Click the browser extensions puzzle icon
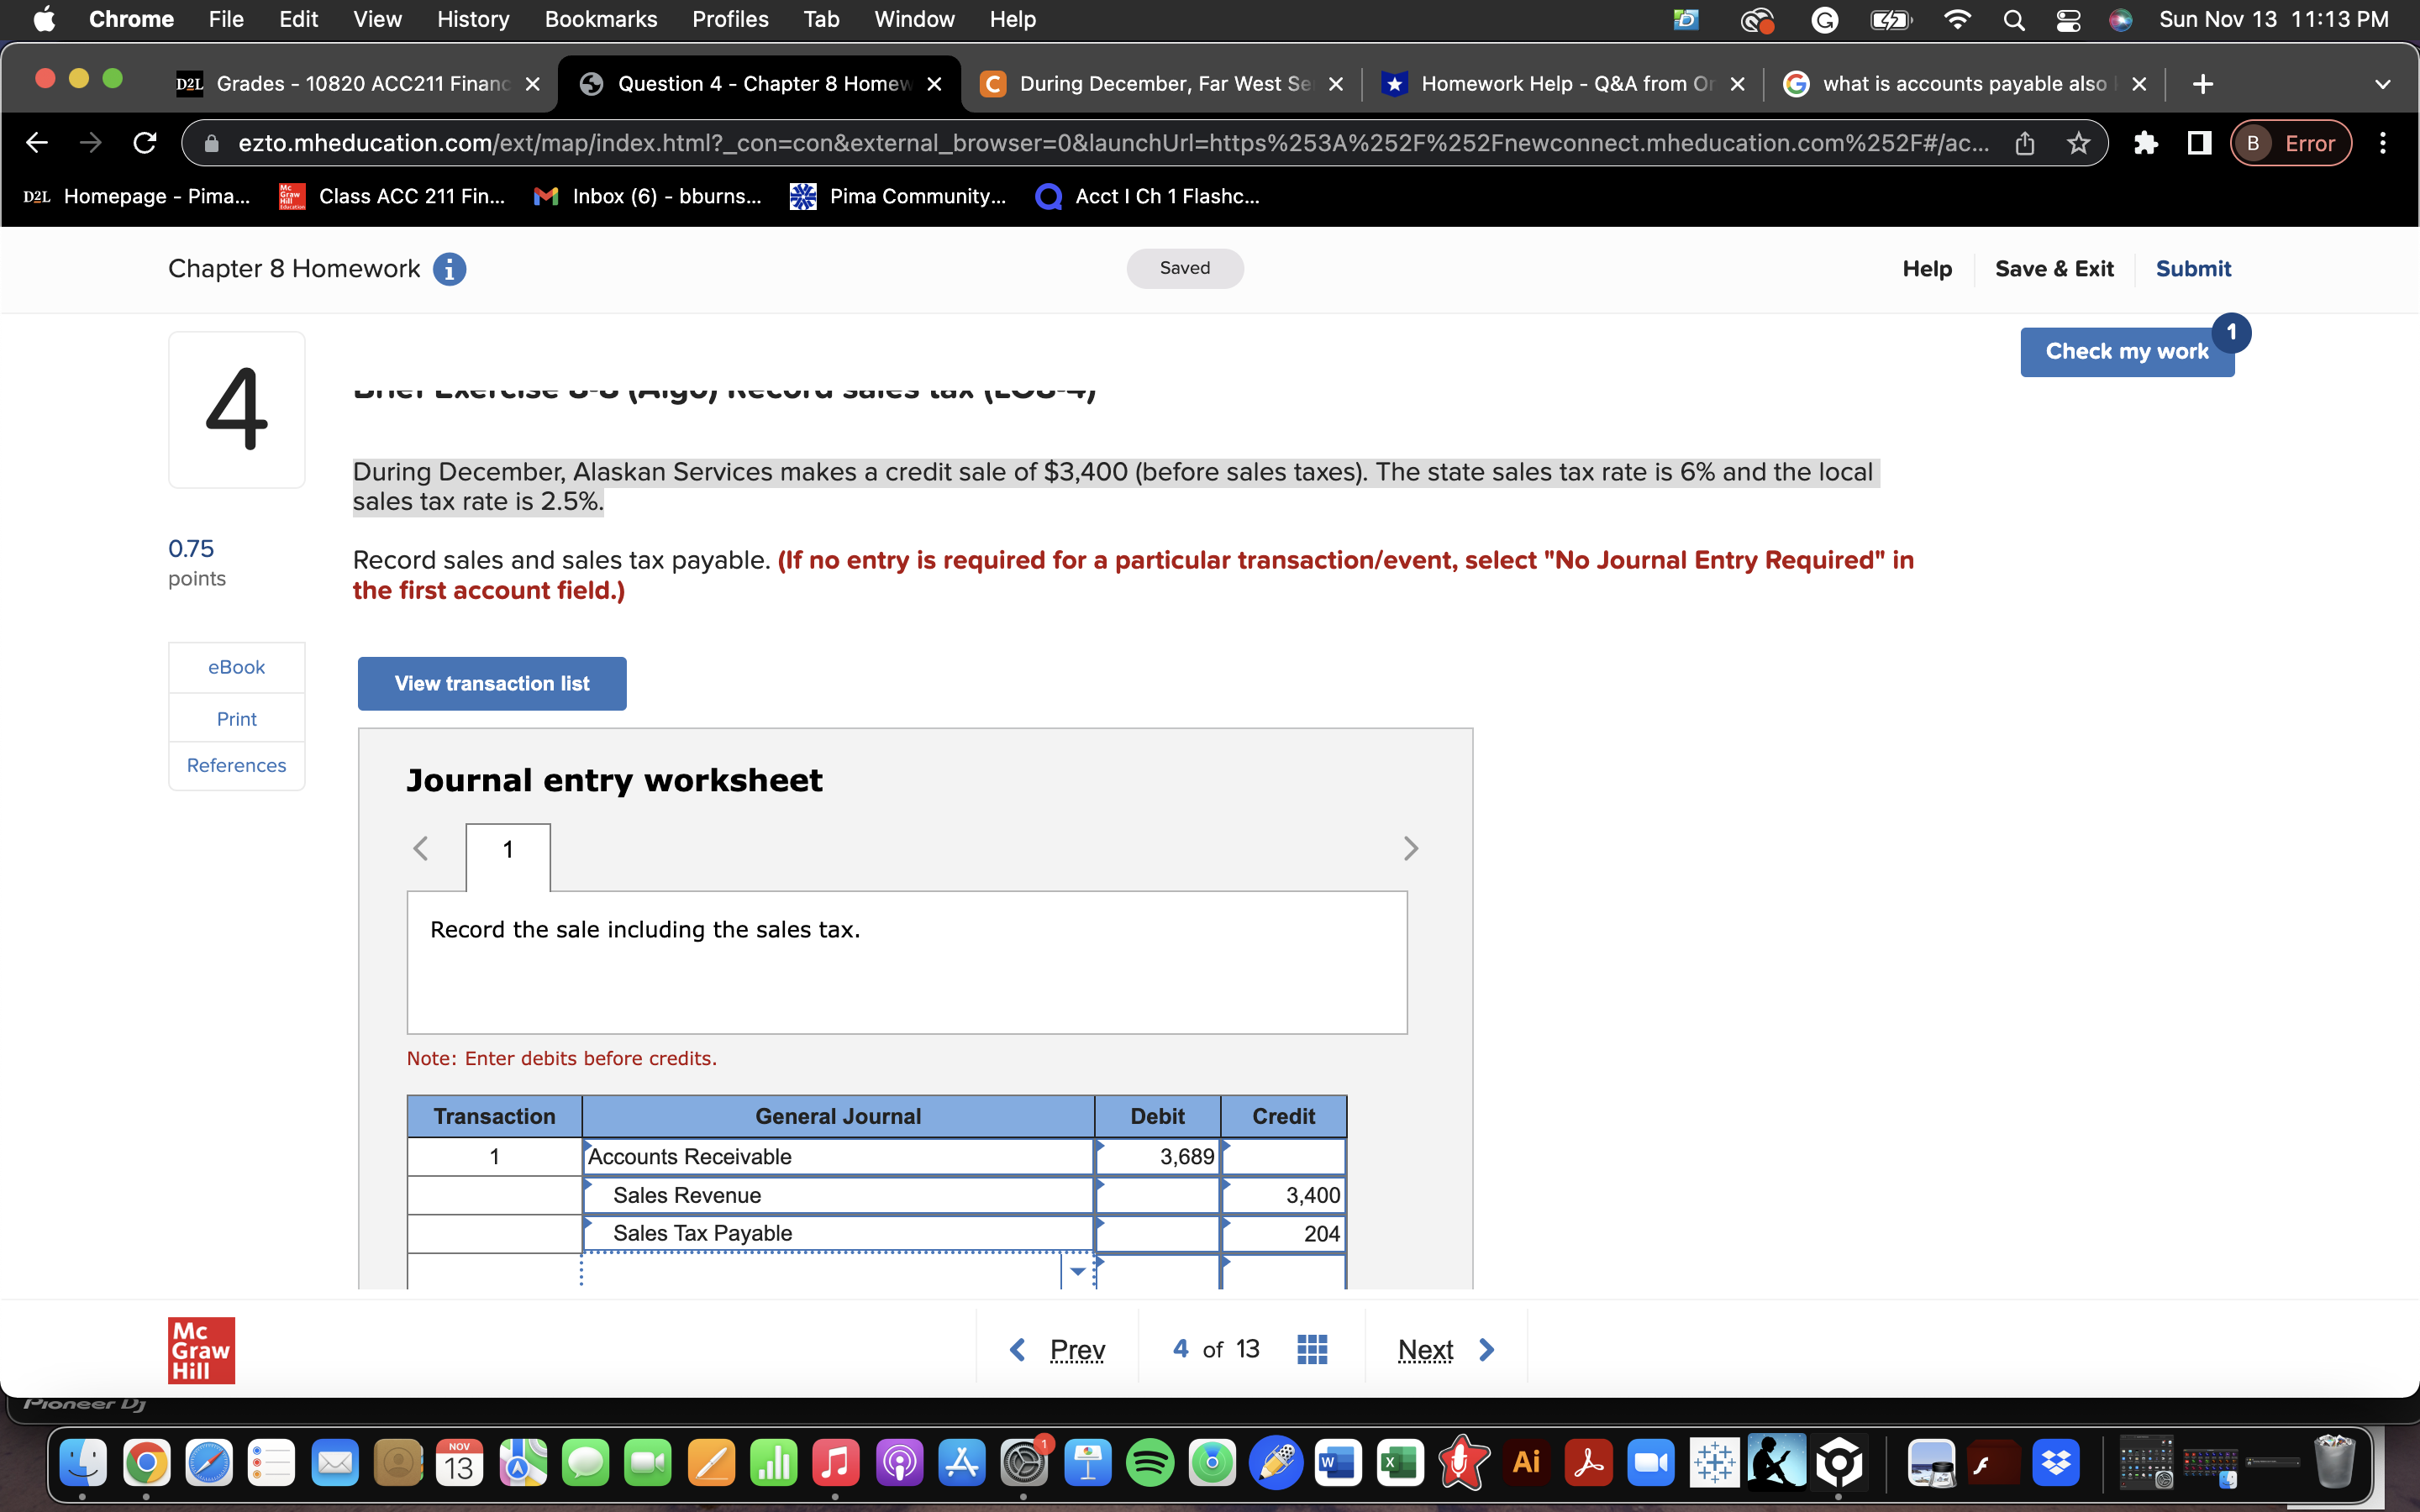Image resolution: width=2420 pixels, height=1512 pixels. pos(2146,143)
